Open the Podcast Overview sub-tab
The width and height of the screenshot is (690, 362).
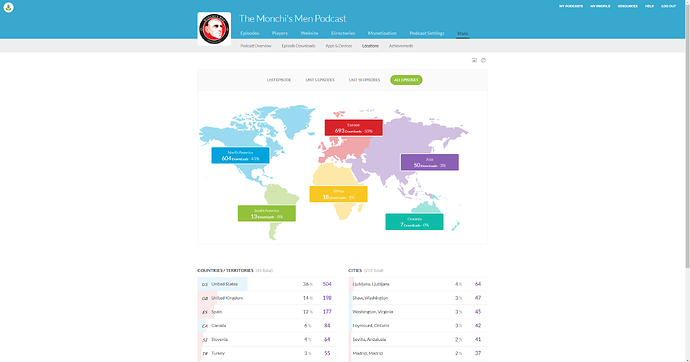coord(256,46)
